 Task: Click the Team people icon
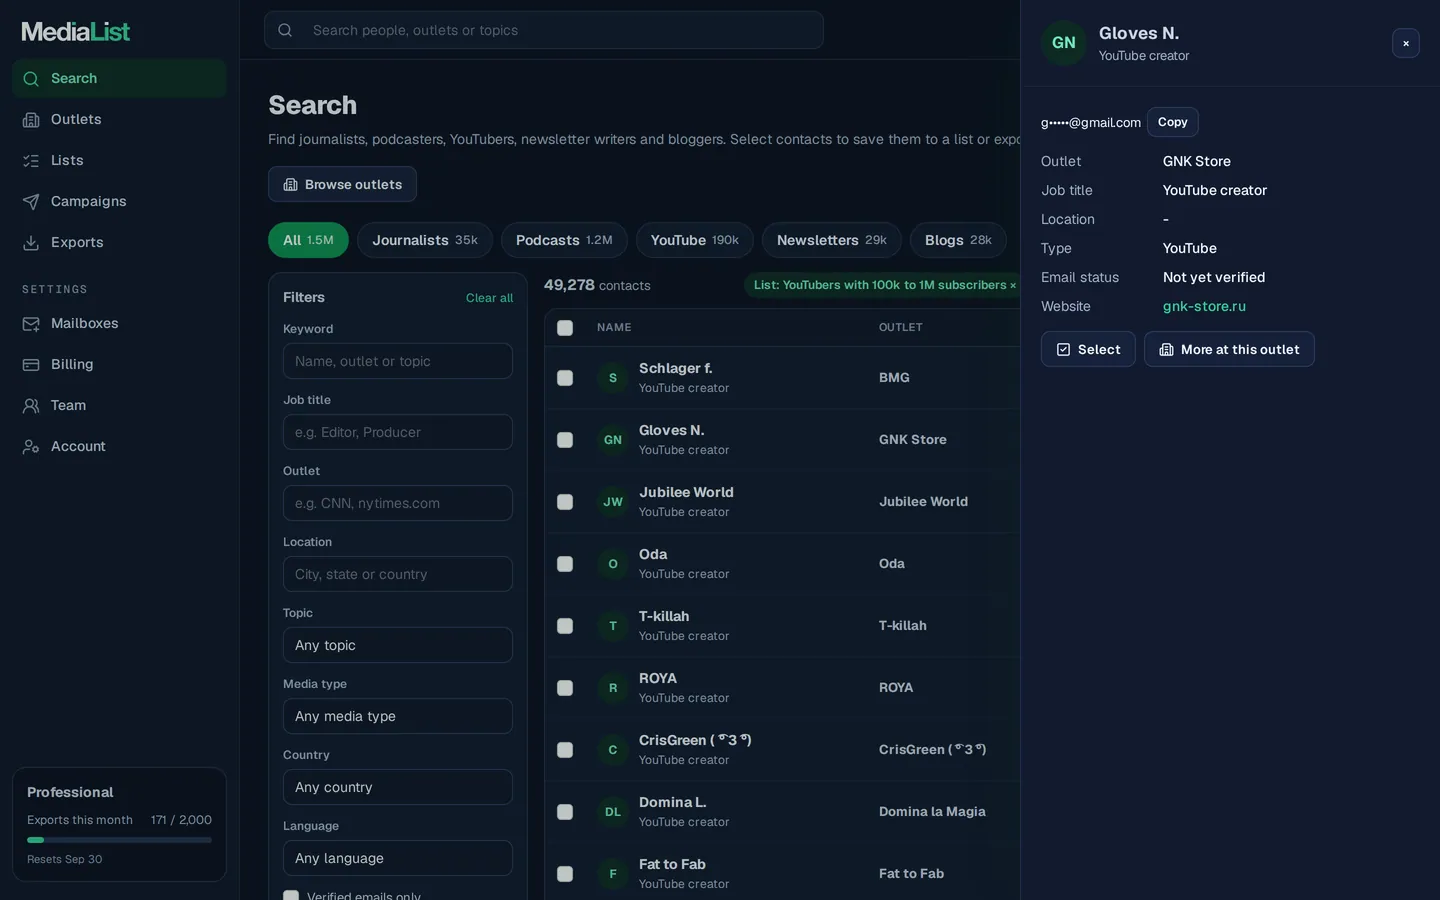tap(31, 406)
